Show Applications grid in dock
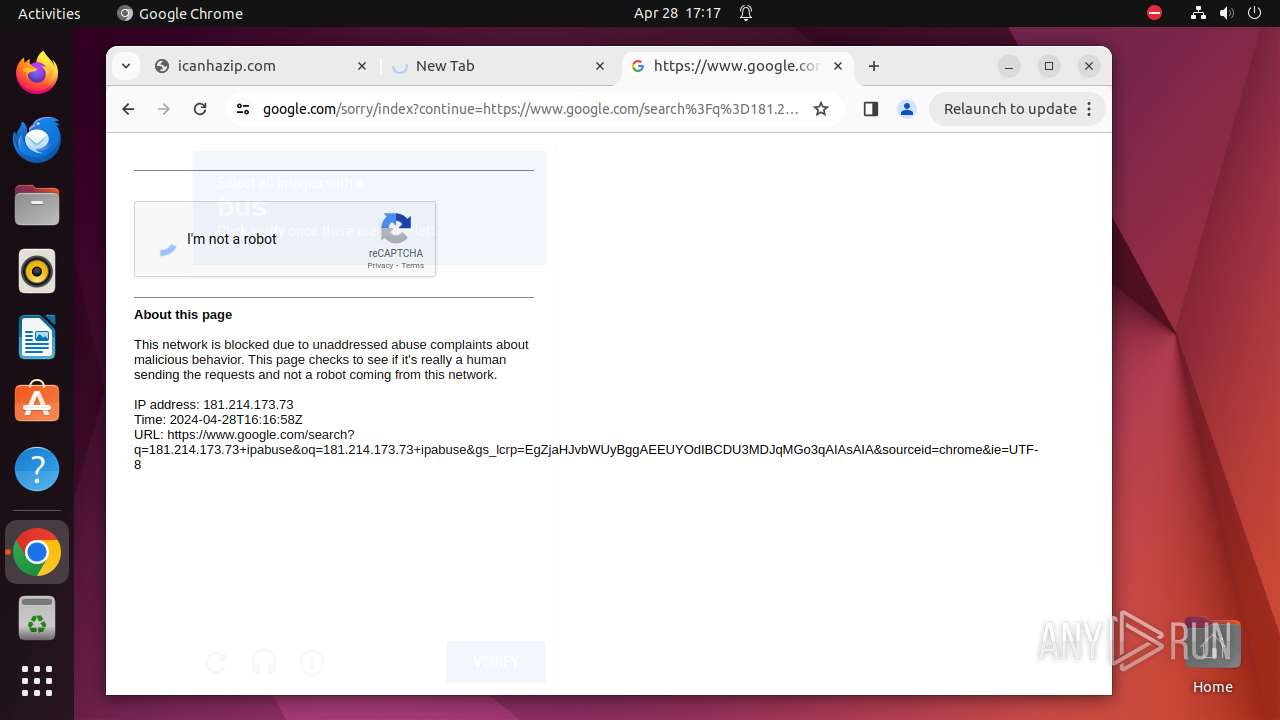Image resolution: width=1280 pixels, height=720 pixels. (37, 681)
